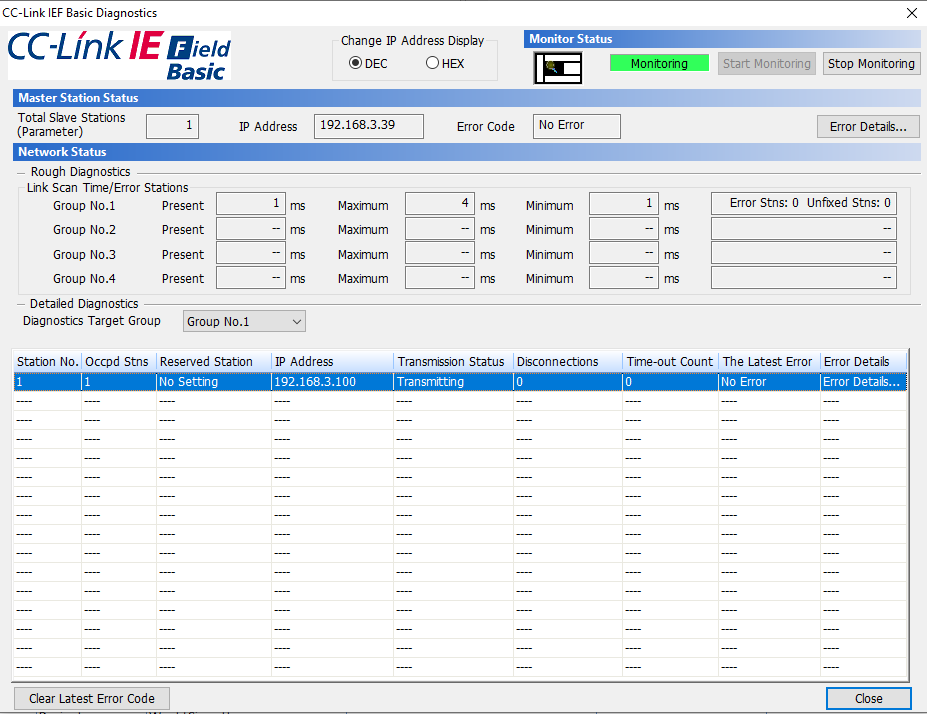Screen dimensions: 927x714
Task: Click the Time-out Count column header
Action: click(670, 362)
